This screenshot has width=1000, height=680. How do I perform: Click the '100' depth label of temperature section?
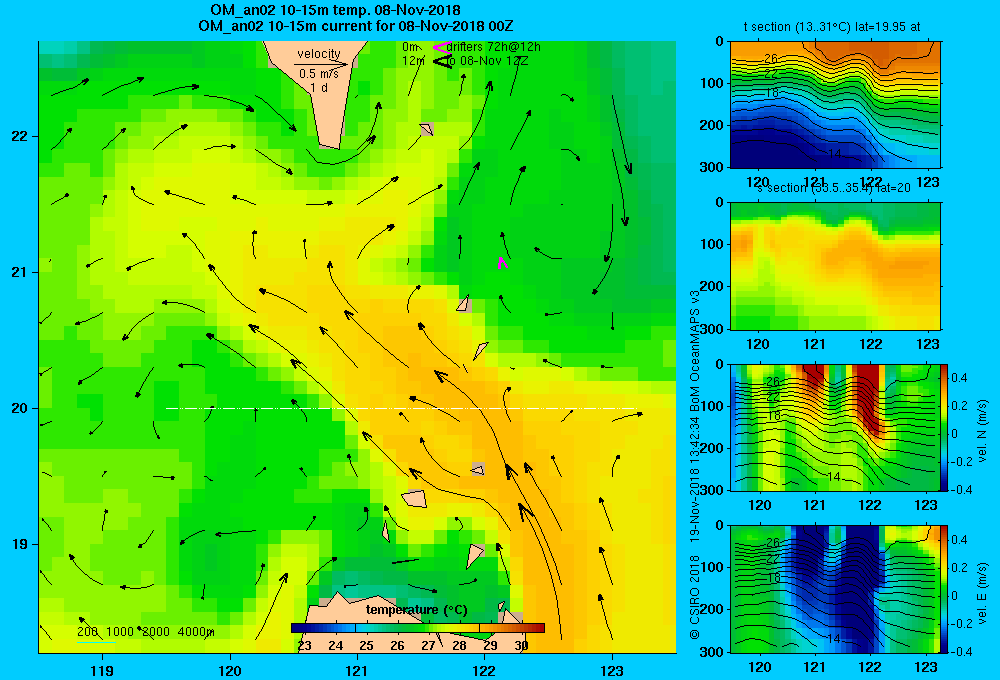pos(713,83)
